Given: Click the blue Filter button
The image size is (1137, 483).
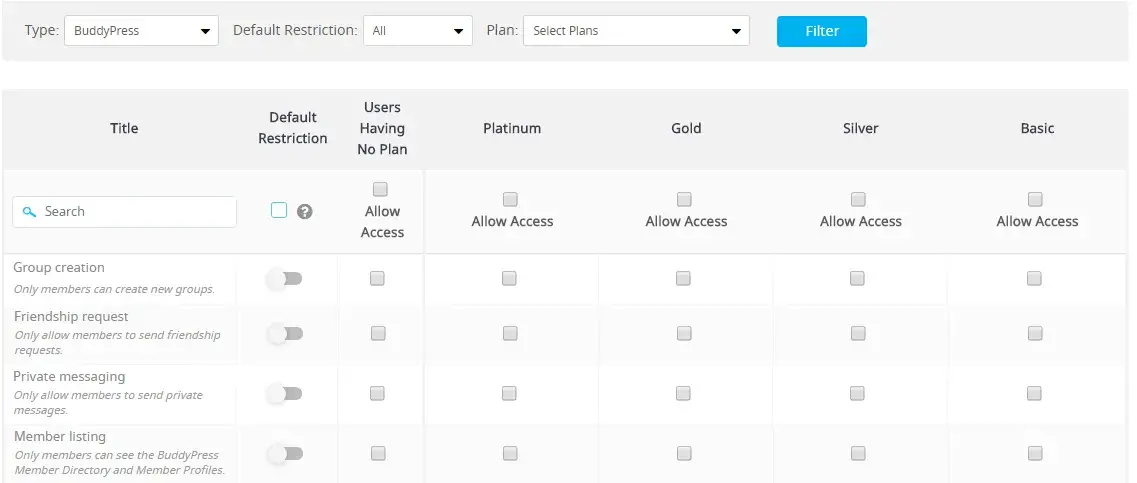Looking at the screenshot, I should pos(821,31).
